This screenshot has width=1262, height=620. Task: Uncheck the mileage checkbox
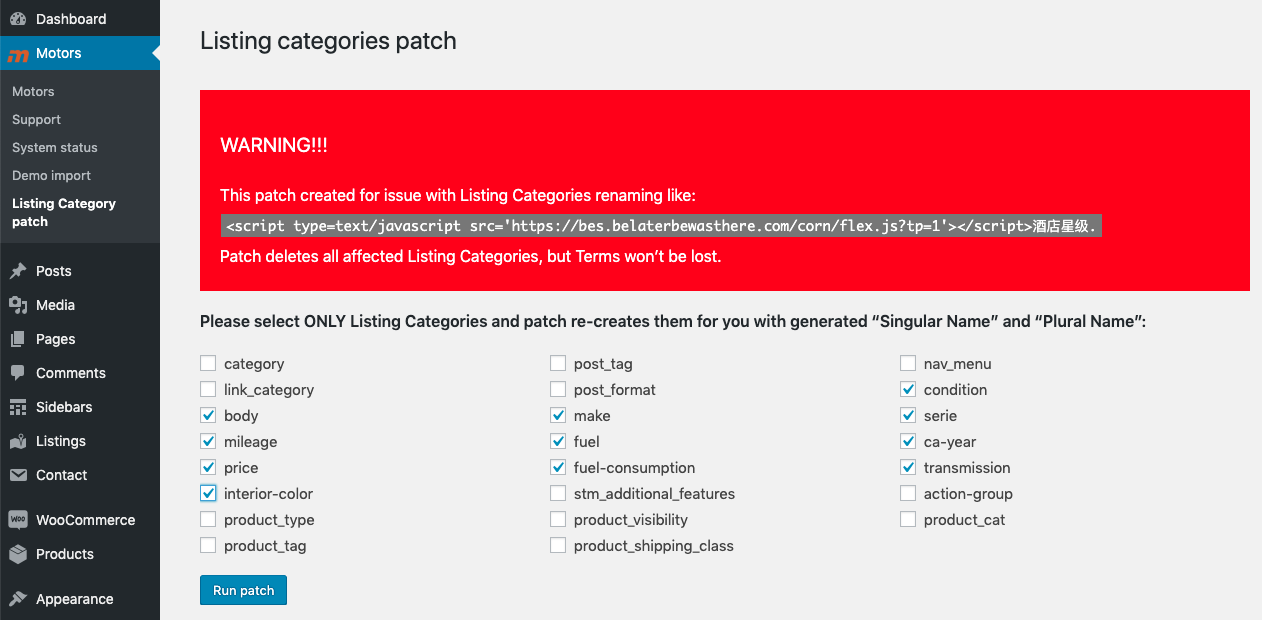click(208, 441)
